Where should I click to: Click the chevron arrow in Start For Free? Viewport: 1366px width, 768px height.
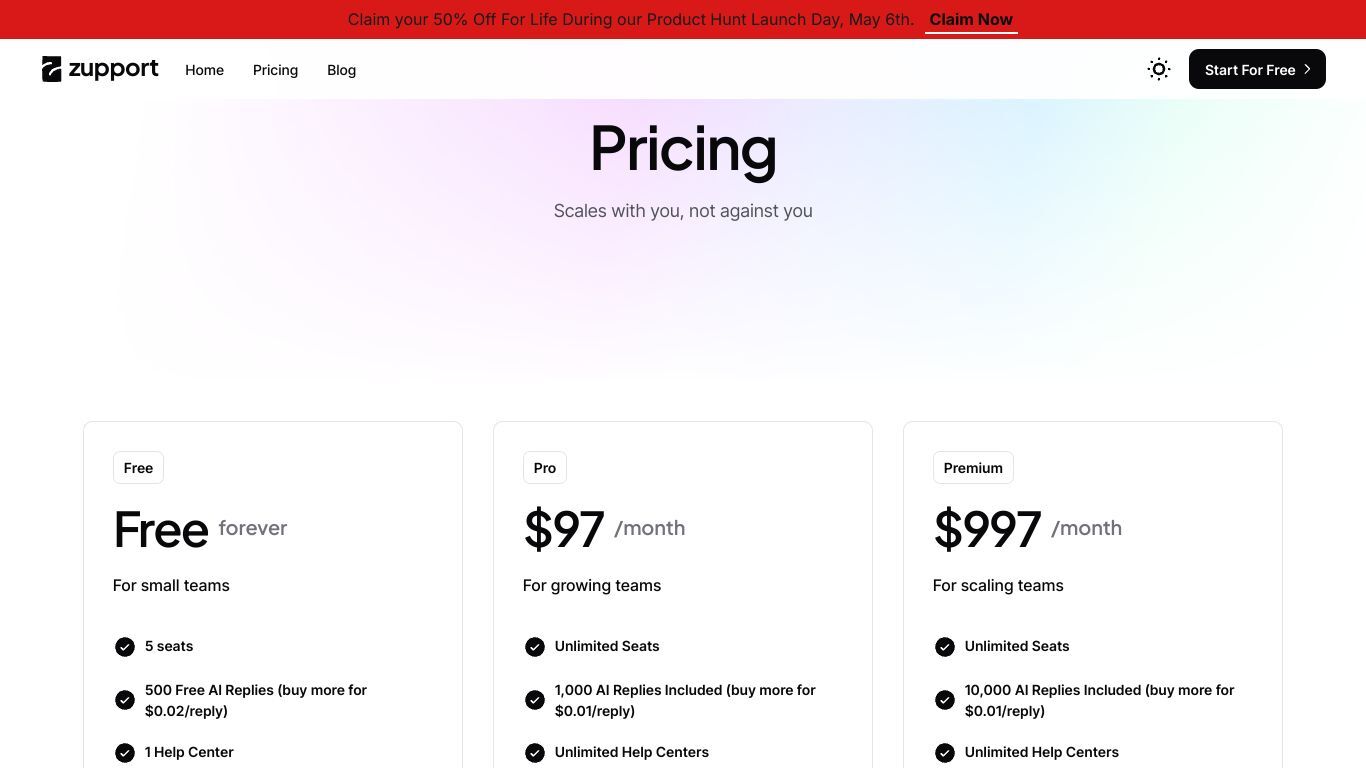(x=1307, y=69)
